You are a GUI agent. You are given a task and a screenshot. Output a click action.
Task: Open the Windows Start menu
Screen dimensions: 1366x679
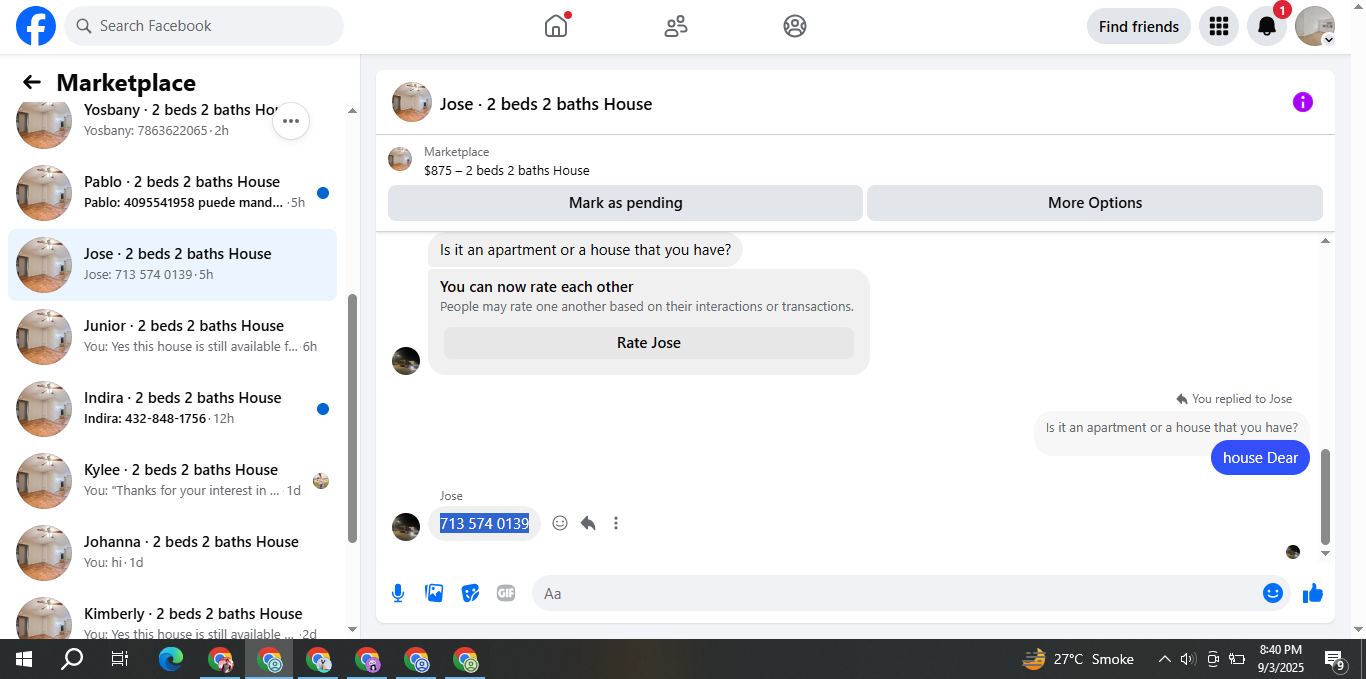pos(24,659)
